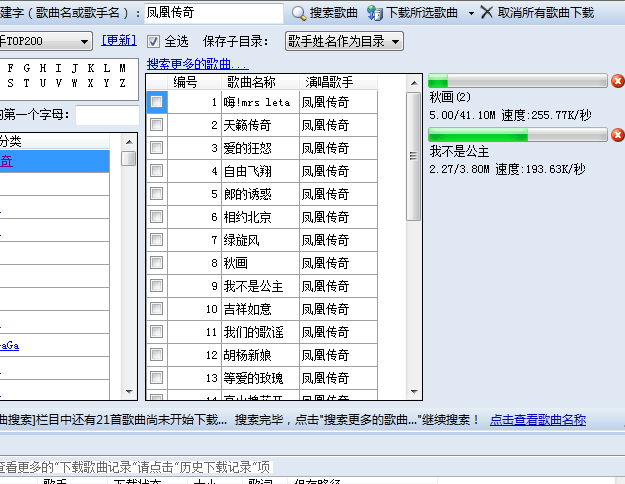Click the magnifier icon for 搜索歌曲
This screenshot has height=484, width=625.
299,13
